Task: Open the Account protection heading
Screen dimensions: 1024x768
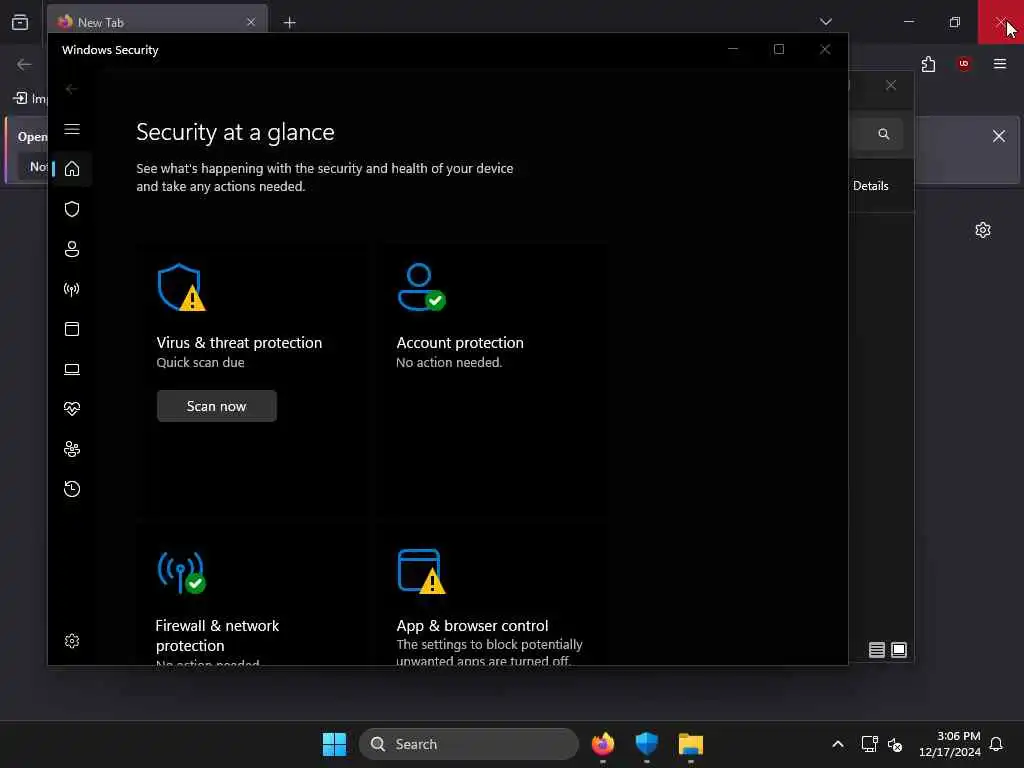Action: (x=460, y=343)
